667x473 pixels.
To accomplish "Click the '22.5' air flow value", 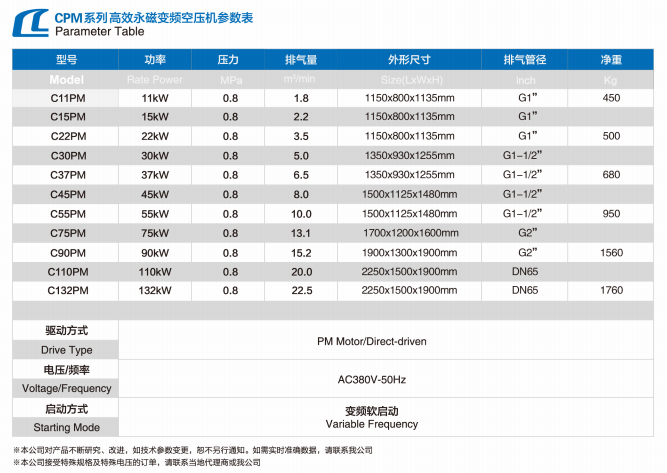I will [302, 291].
